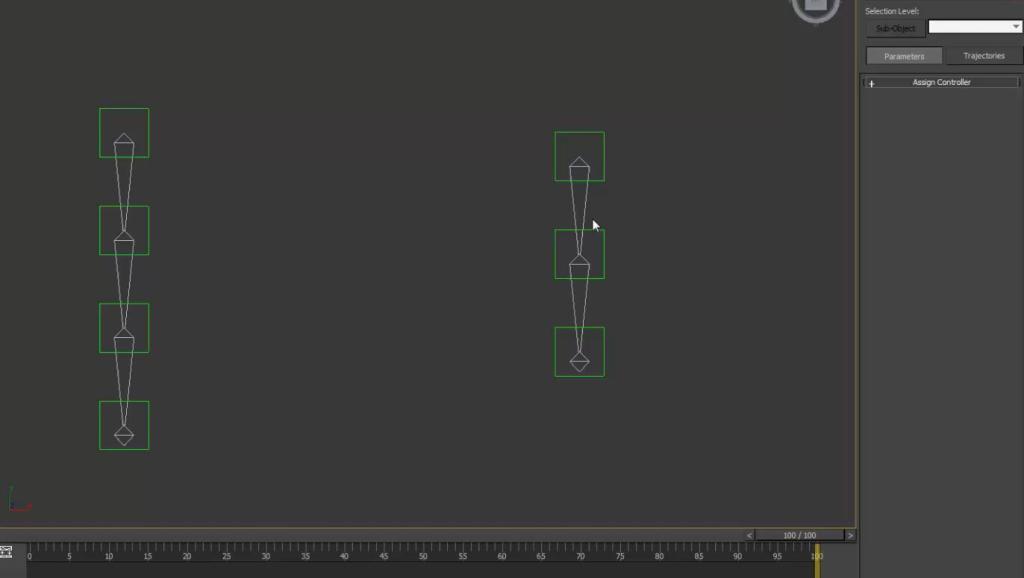1024x578 pixels.
Task: Select the third bone in left chain
Action: click(124, 328)
